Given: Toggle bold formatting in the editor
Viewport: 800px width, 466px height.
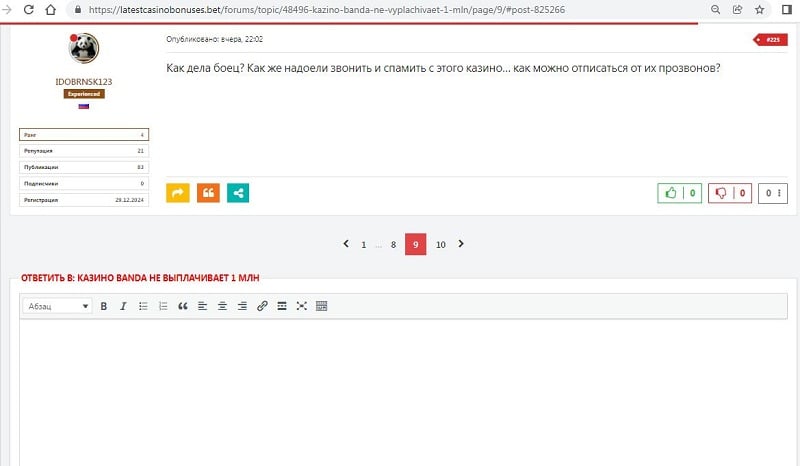Looking at the screenshot, I should pos(103,306).
